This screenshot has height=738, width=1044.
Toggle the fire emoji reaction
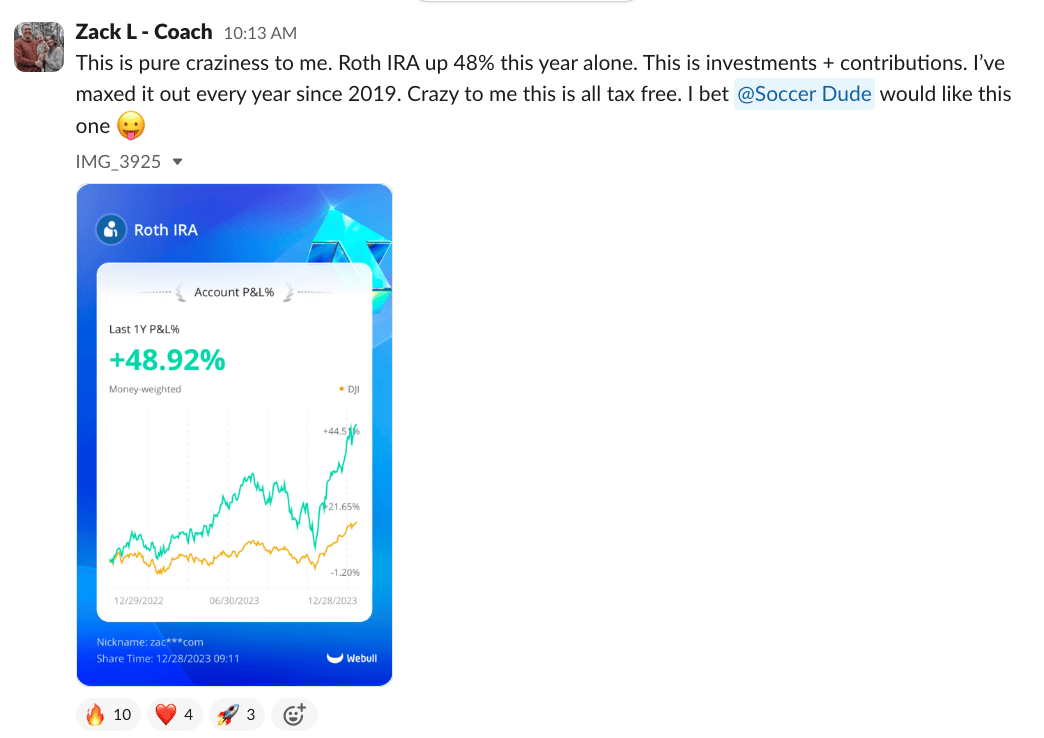(x=109, y=714)
